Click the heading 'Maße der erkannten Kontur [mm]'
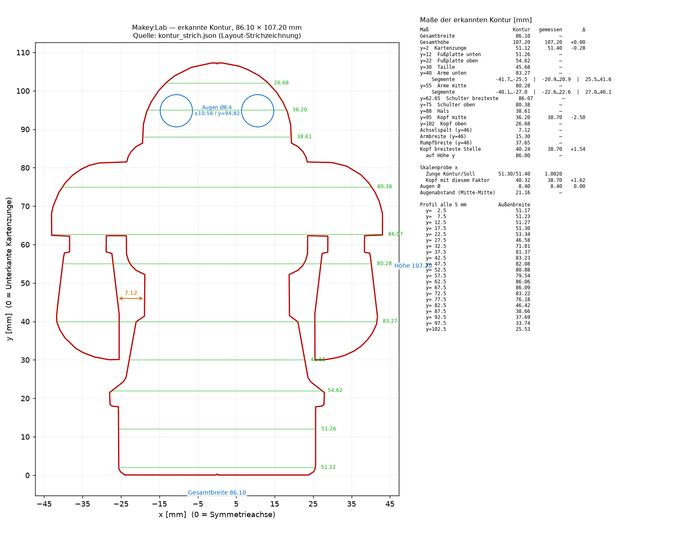Viewport: 700px width, 538px height. pyautogui.click(x=476, y=20)
